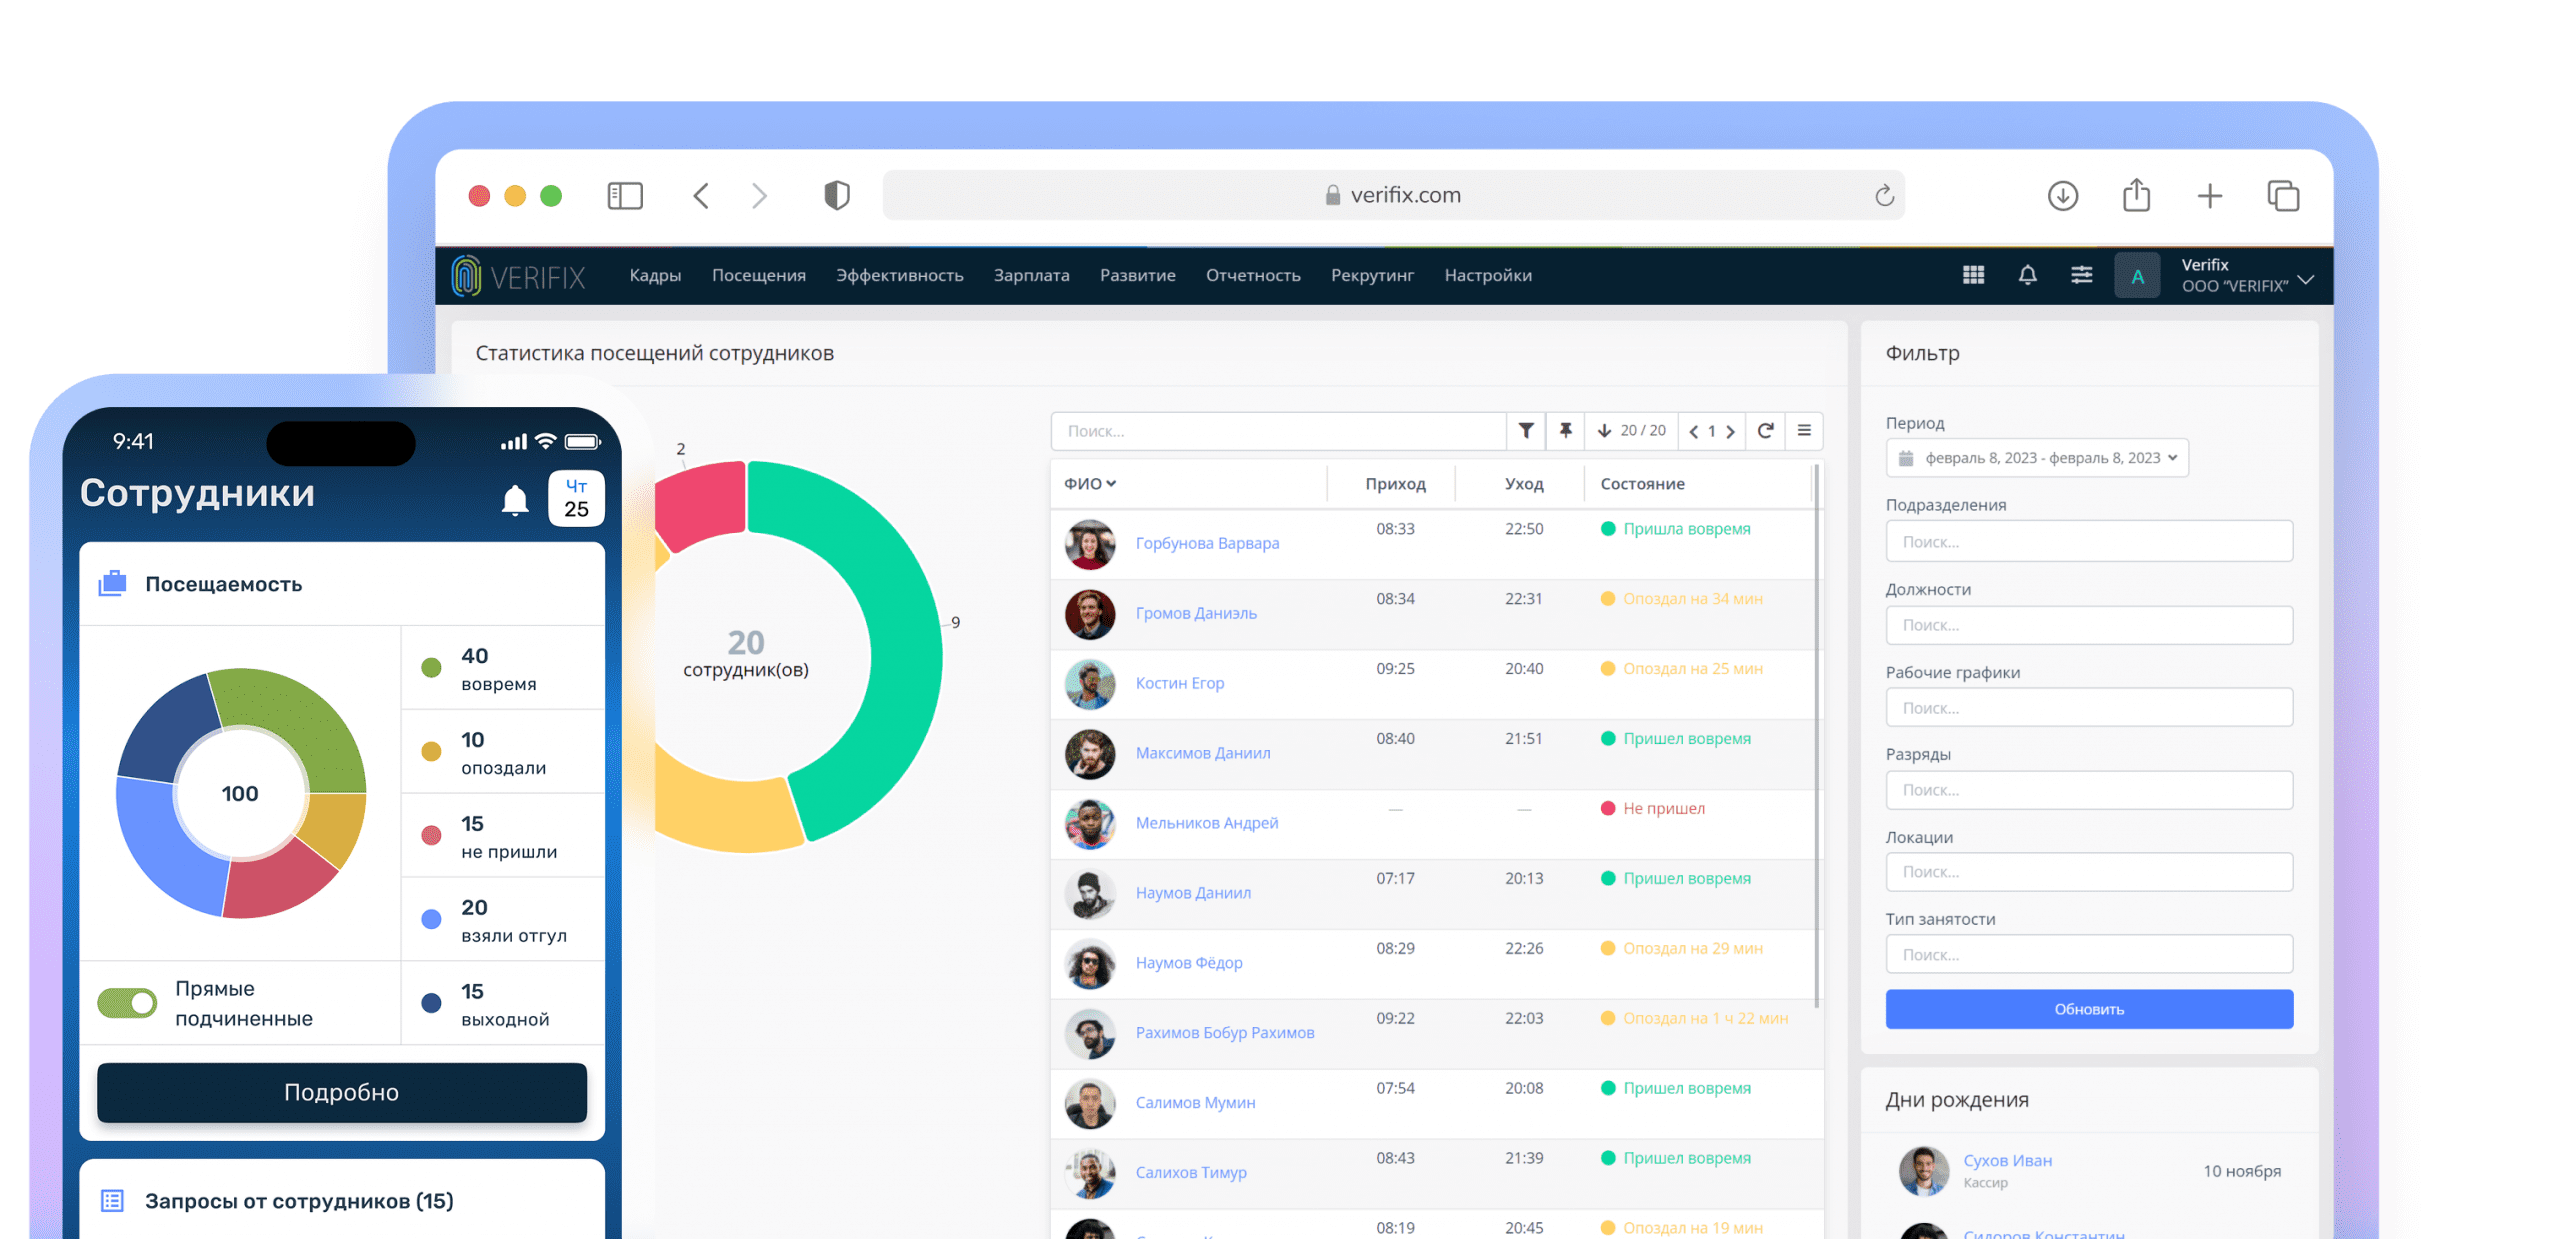Open the Отчетность menu
This screenshot has width=2560, height=1239.
click(x=1252, y=276)
